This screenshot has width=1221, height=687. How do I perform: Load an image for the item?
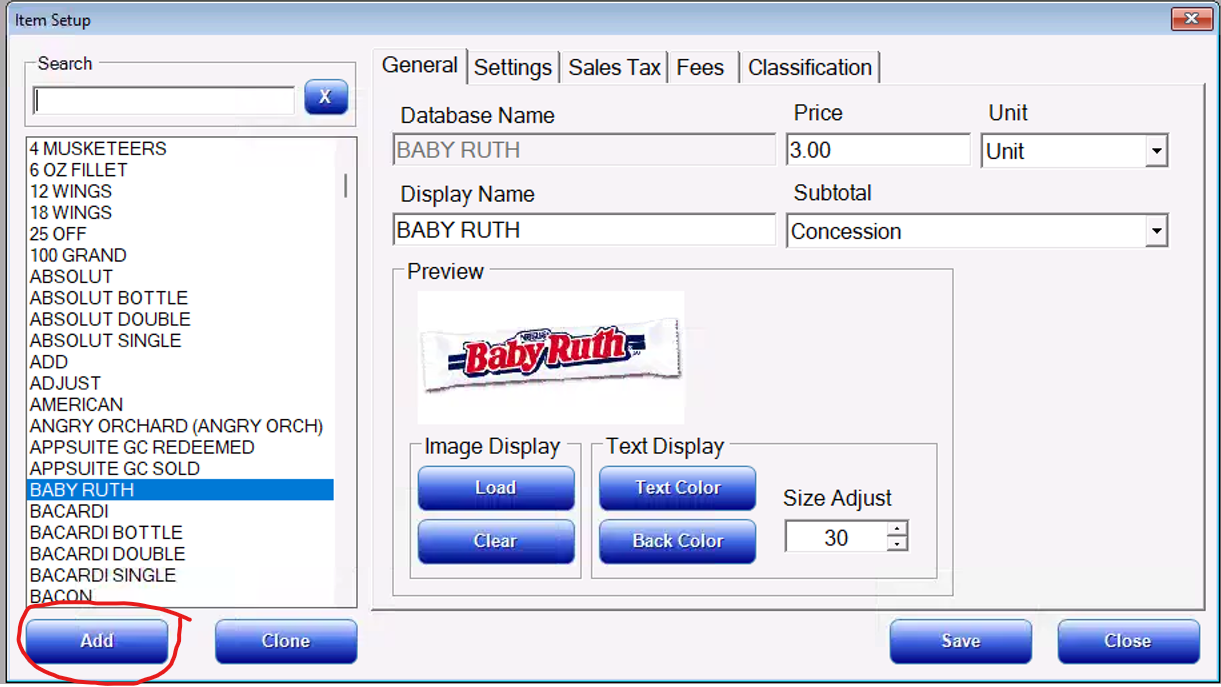(x=496, y=488)
